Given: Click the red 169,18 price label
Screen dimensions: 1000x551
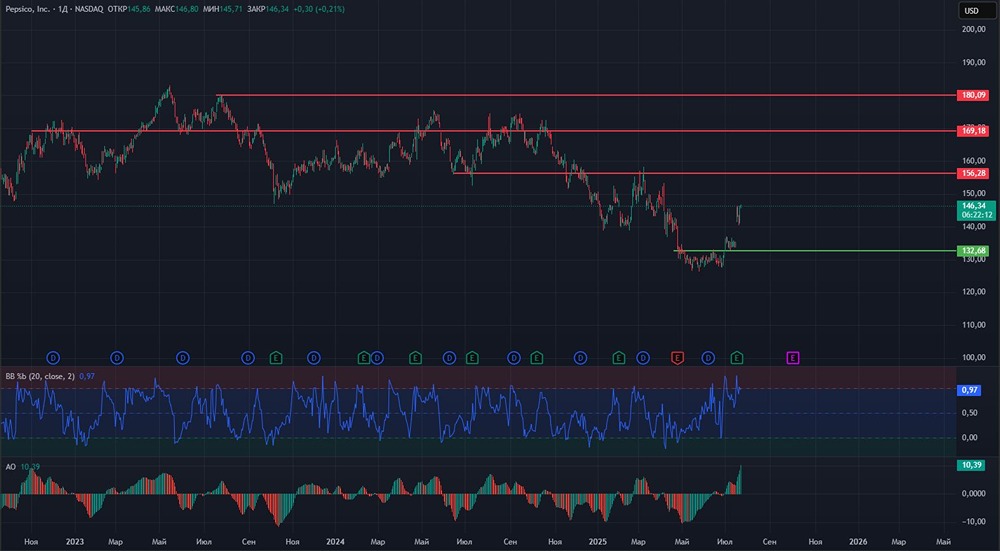Looking at the screenshot, I should [x=973, y=131].
